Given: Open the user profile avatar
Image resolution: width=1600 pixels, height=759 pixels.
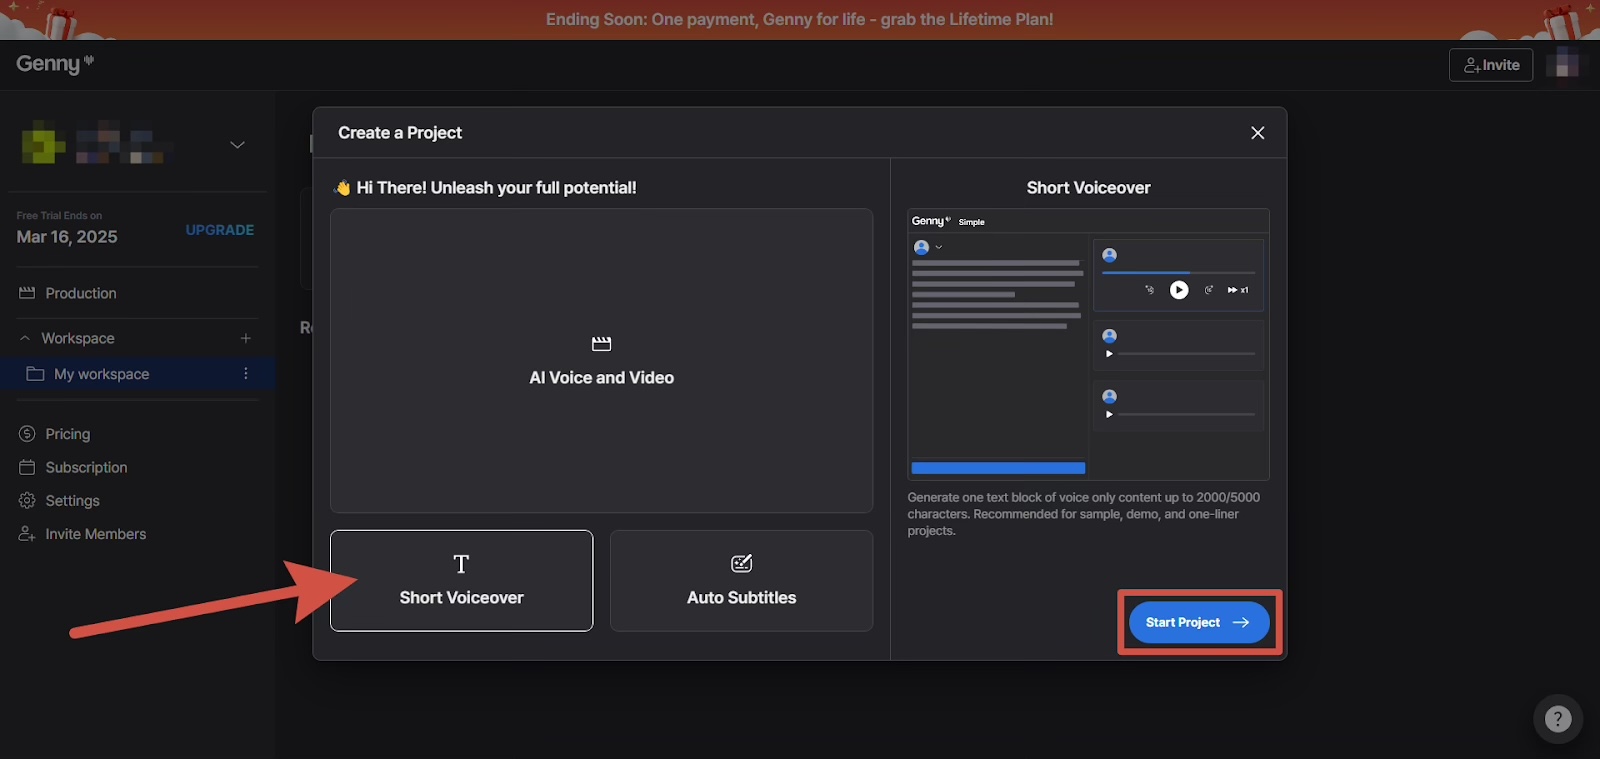Looking at the screenshot, I should coord(1563,65).
